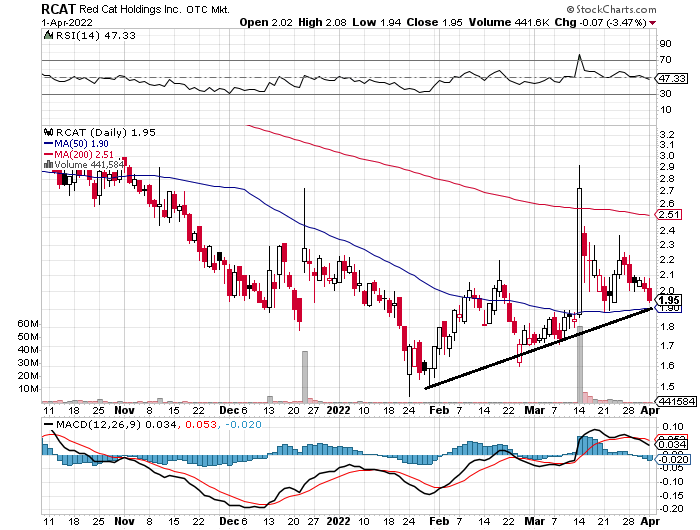Click the 3.2 price axis label
The height and width of the screenshot is (530, 700).
(667, 134)
